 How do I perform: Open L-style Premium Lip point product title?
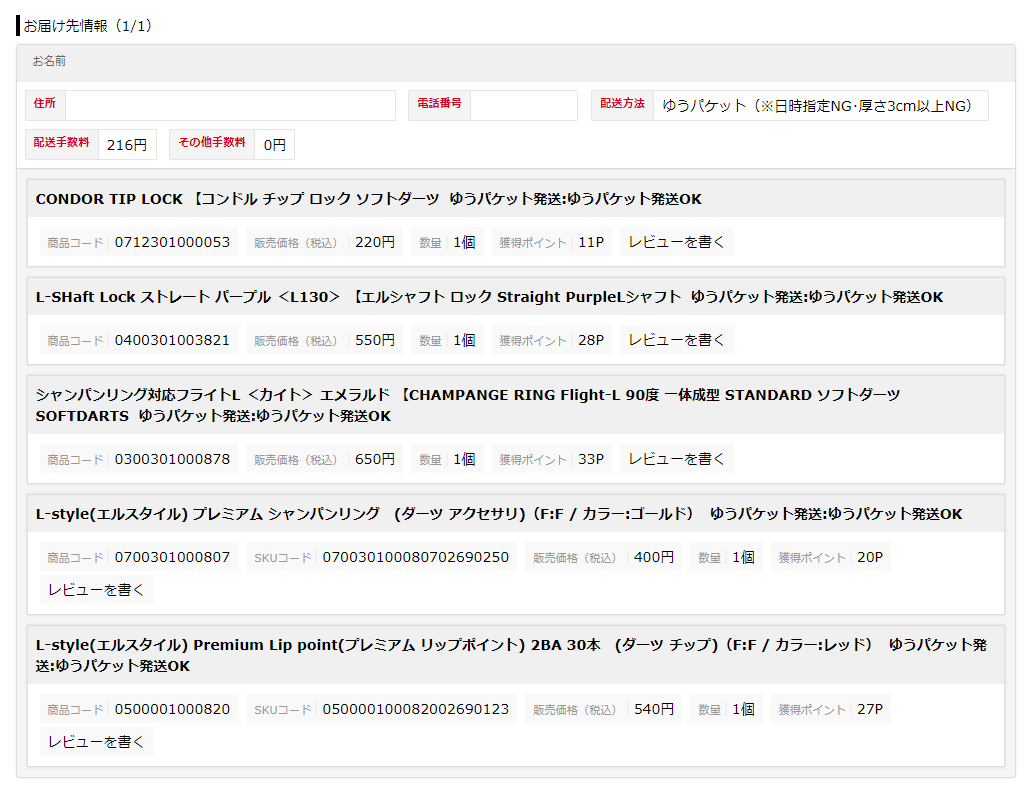coord(511,655)
